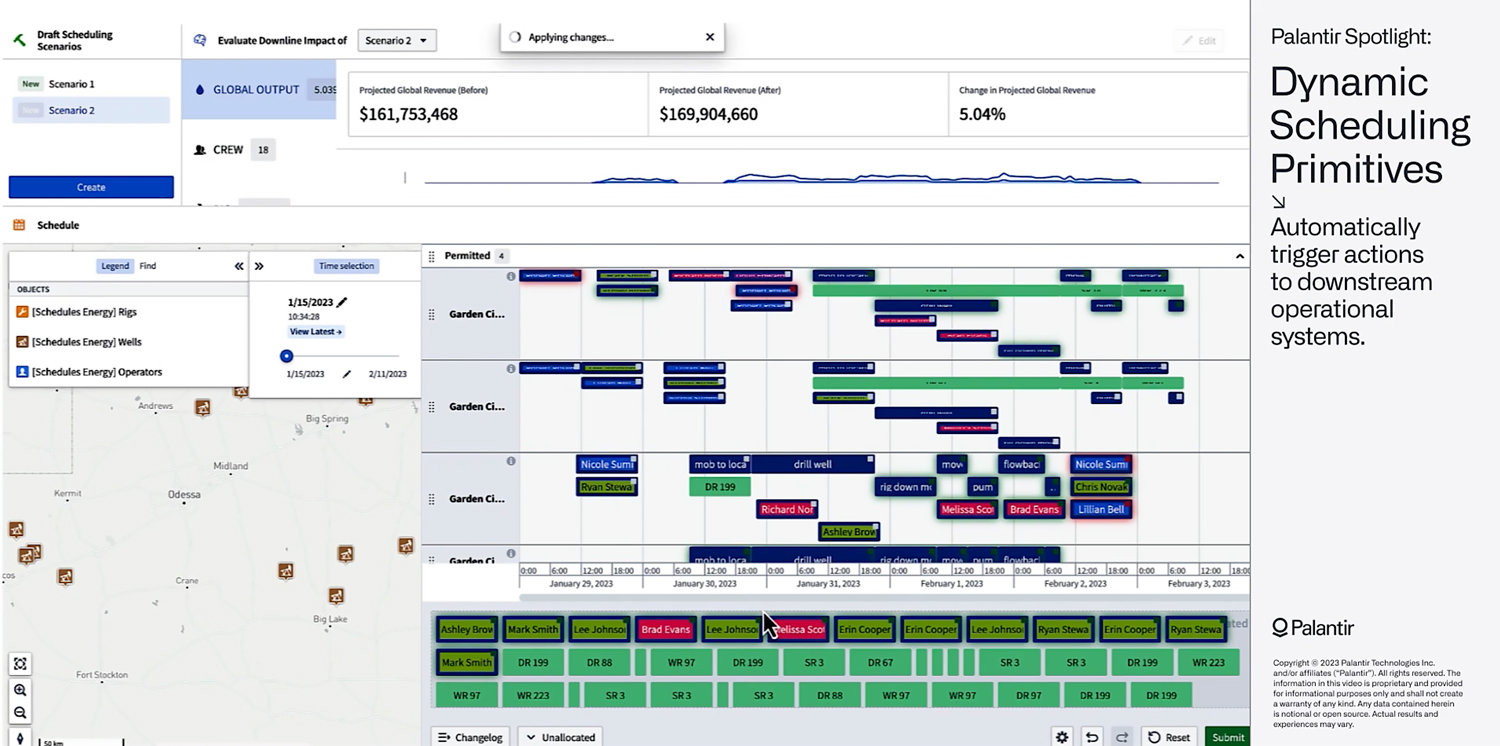Undo the last schedule change
The height and width of the screenshot is (746, 1500).
pyautogui.click(x=1092, y=737)
